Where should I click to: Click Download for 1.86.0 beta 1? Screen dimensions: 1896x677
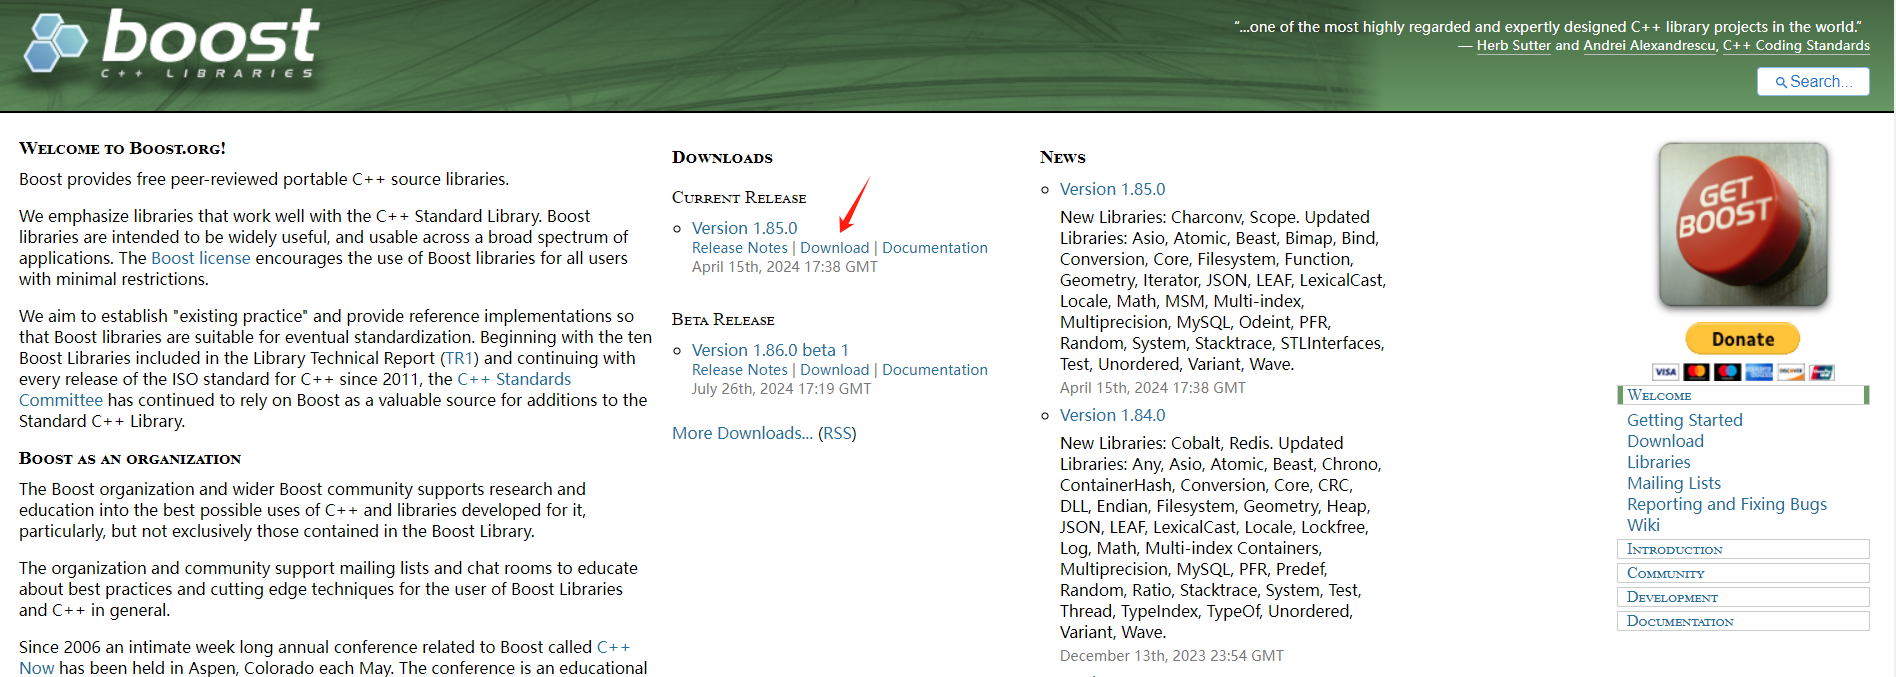pyautogui.click(x=834, y=370)
